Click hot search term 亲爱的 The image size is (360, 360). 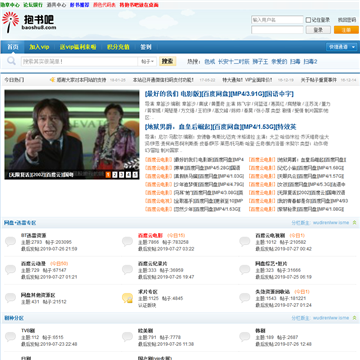tap(279, 62)
